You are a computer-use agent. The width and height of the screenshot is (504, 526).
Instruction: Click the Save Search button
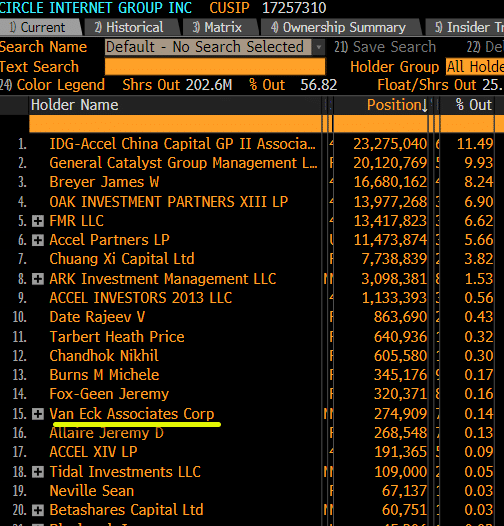point(385,47)
